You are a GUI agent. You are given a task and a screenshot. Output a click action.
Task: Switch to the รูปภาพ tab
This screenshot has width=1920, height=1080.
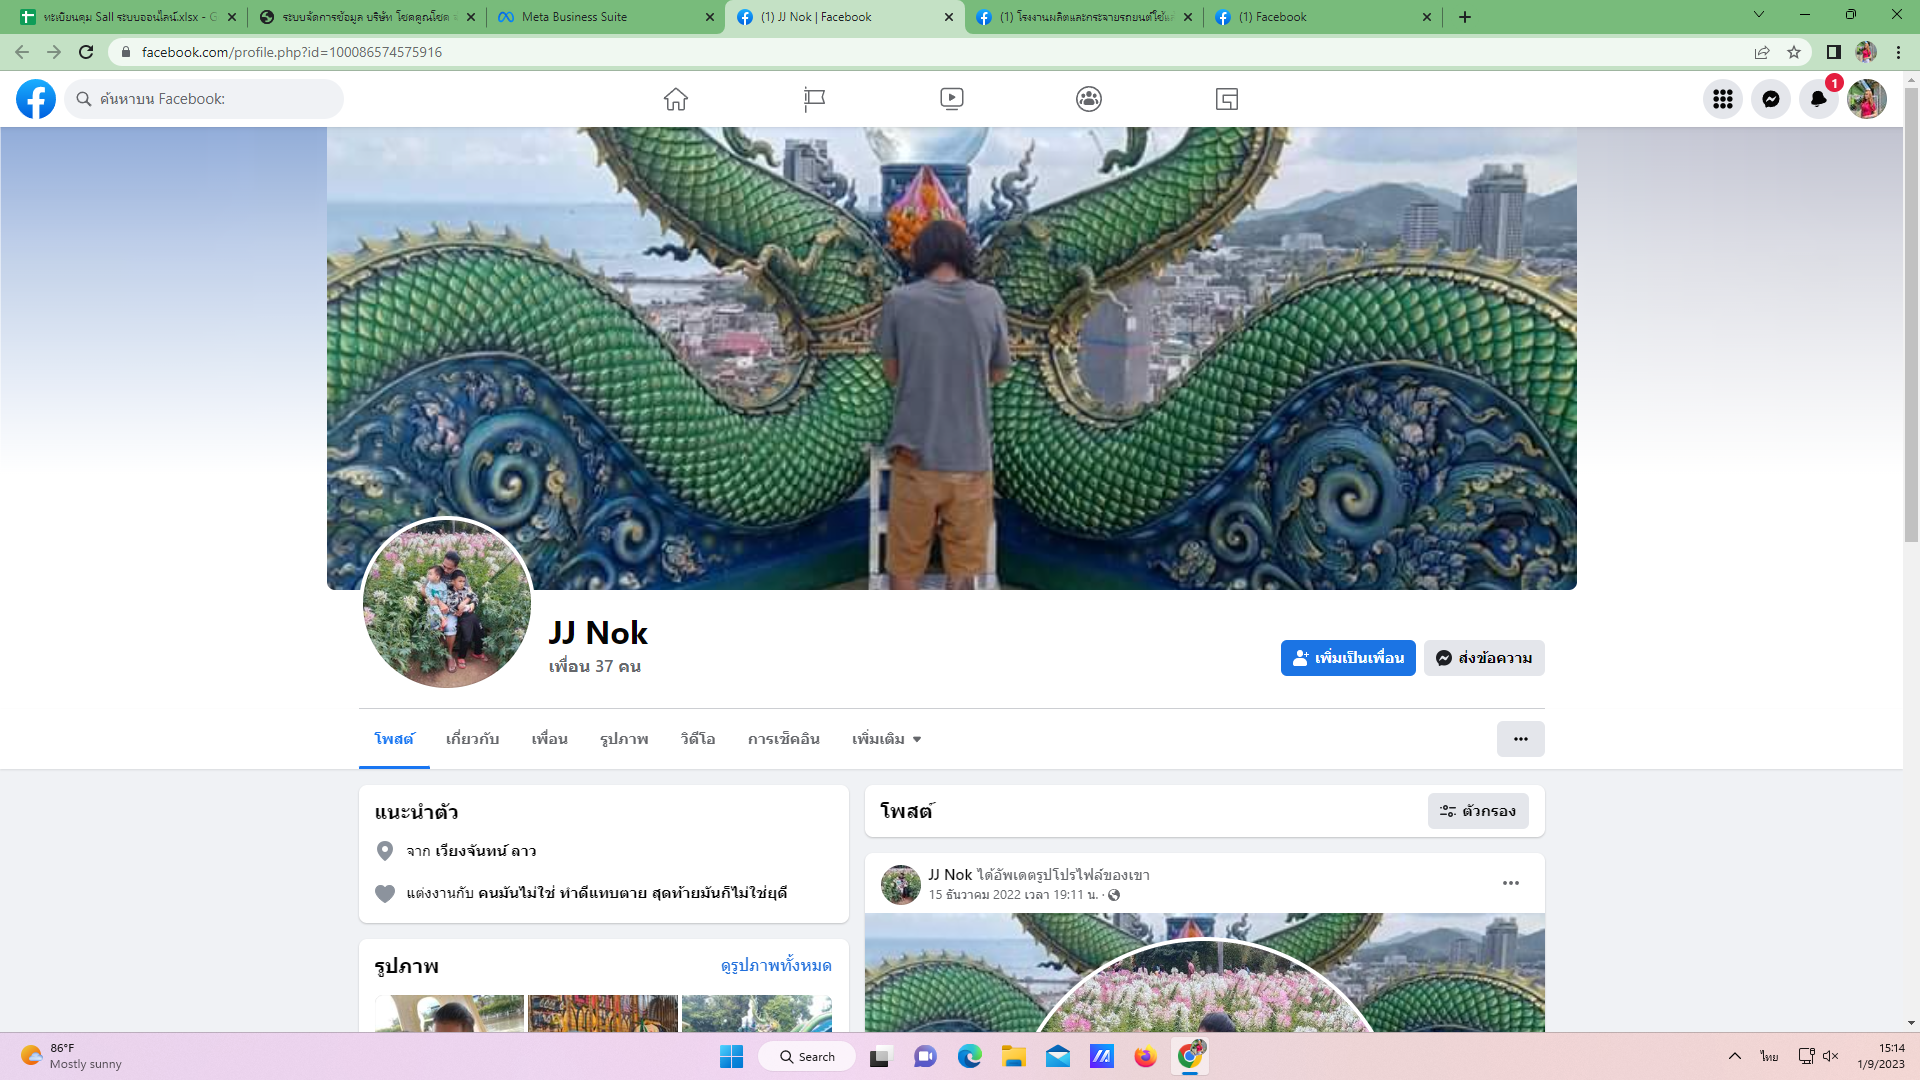tap(624, 739)
